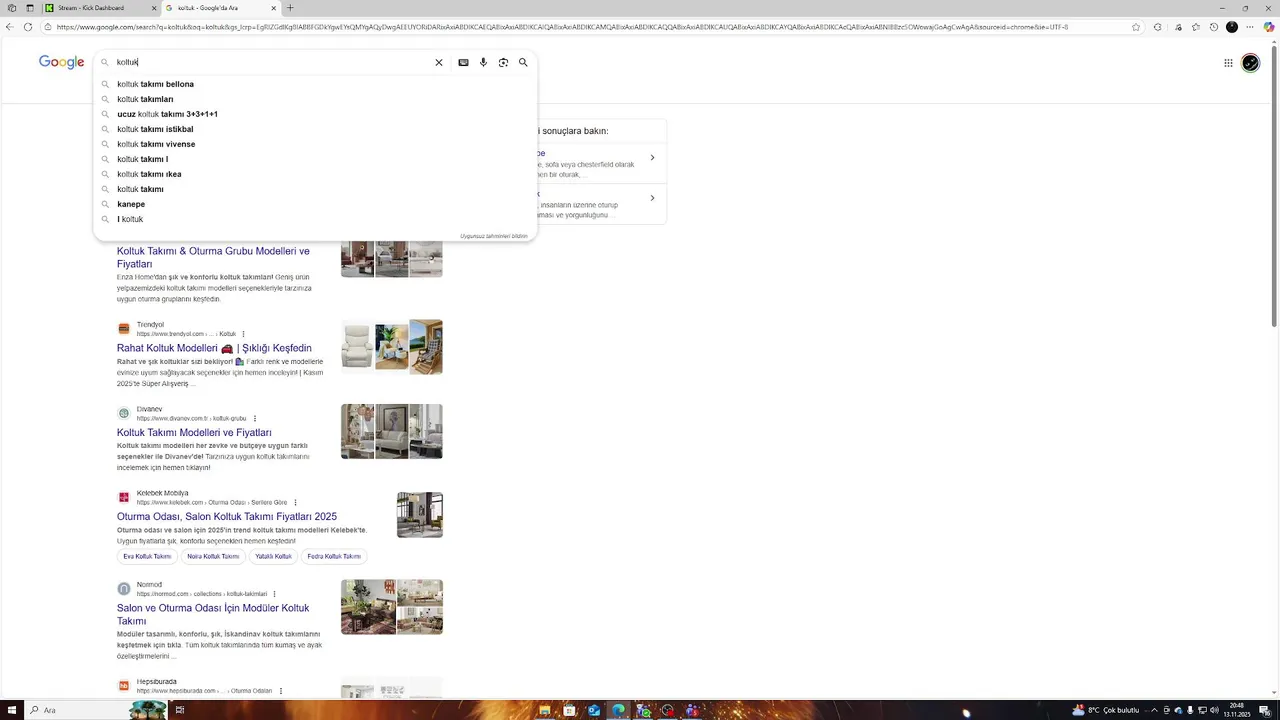Expand the second related-results chevron
Viewport: 1280px width, 720px height.
[x=652, y=198]
